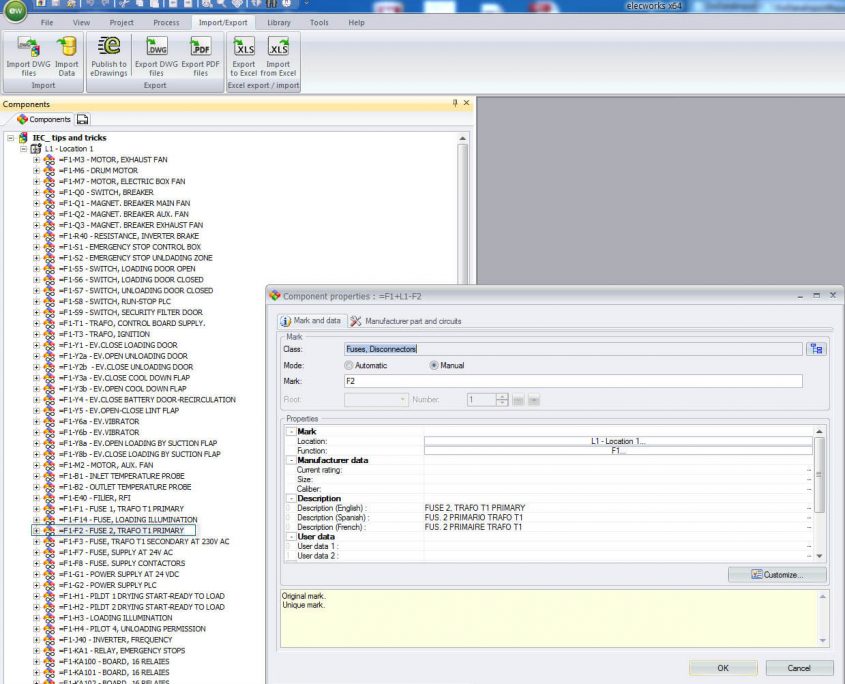Viewport: 845px width, 684px height.
Task: Expand the =F1-F2 FUSE 2, TRAFO T1 PRIMARY node
Action: (37, 531)
